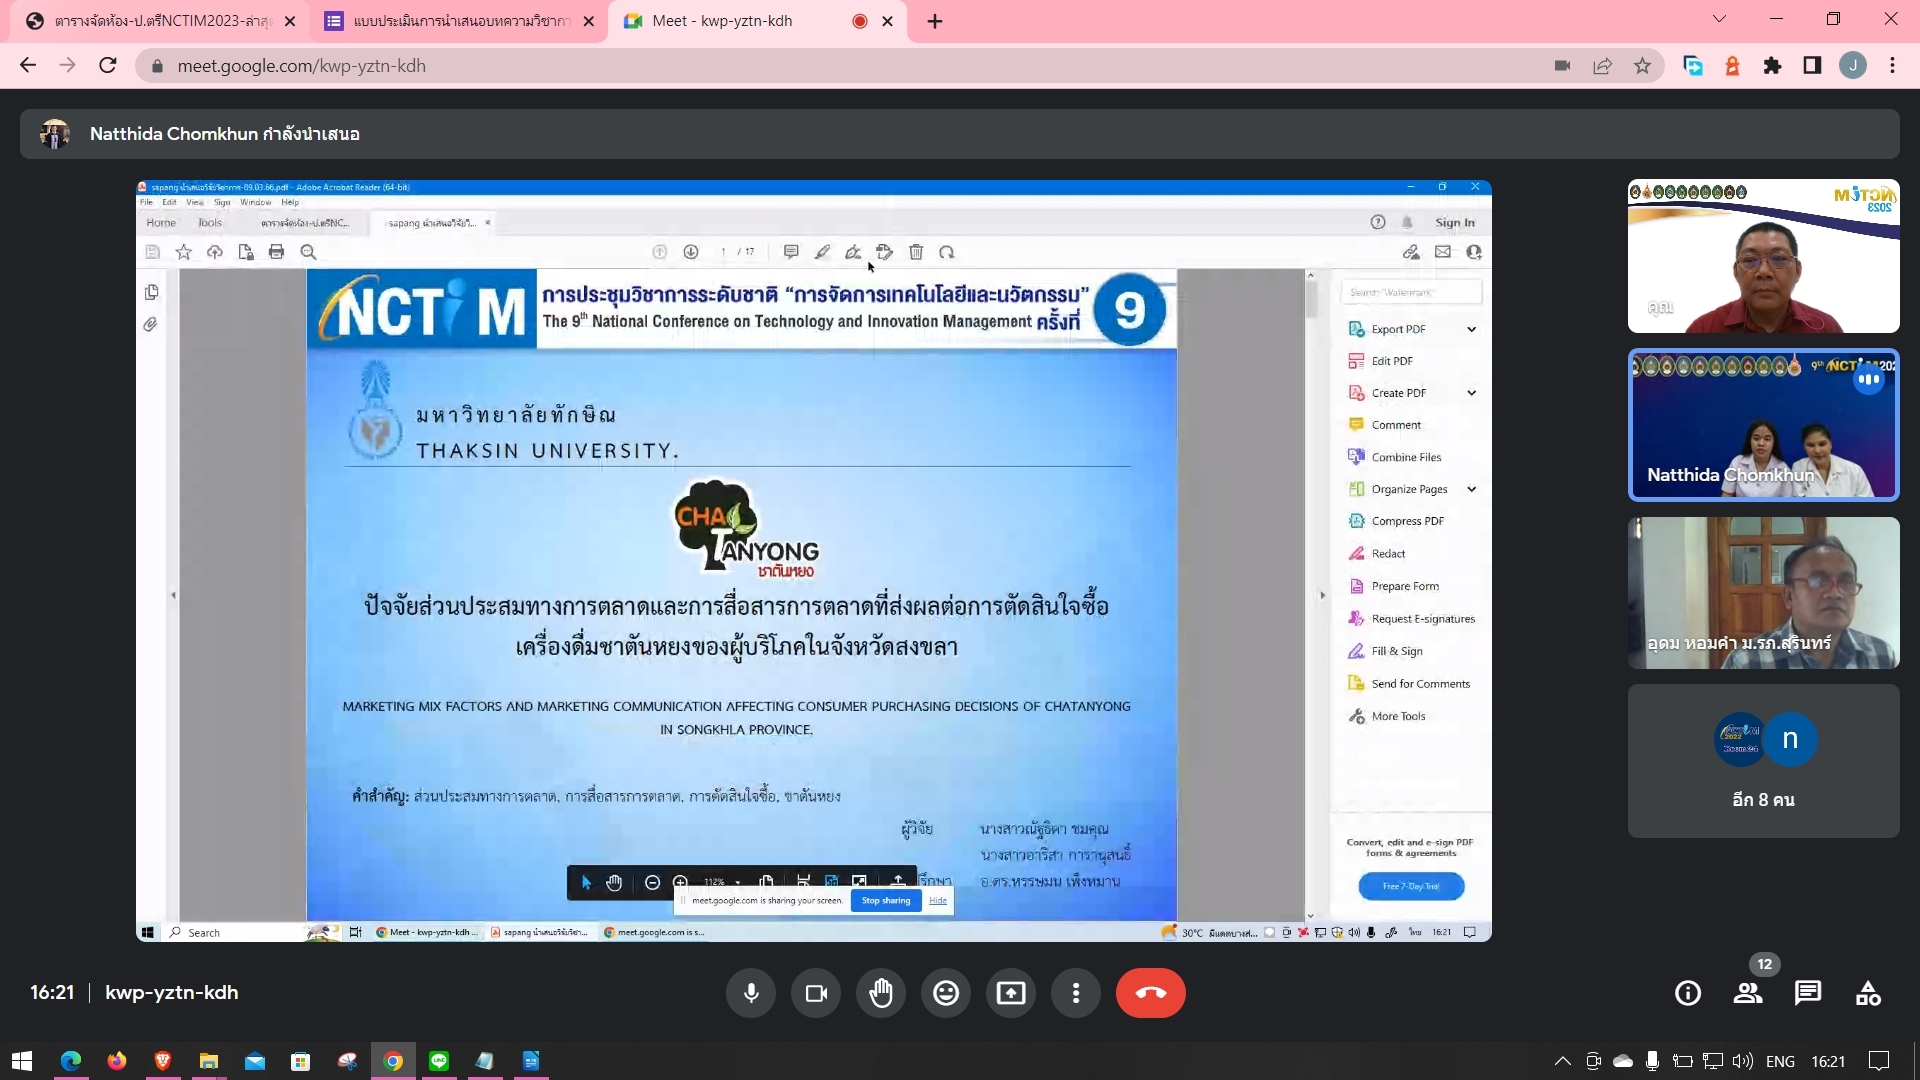Show the participants people list
This screenshot has width=1920, height=1080.
click(x=1748, y=993)
